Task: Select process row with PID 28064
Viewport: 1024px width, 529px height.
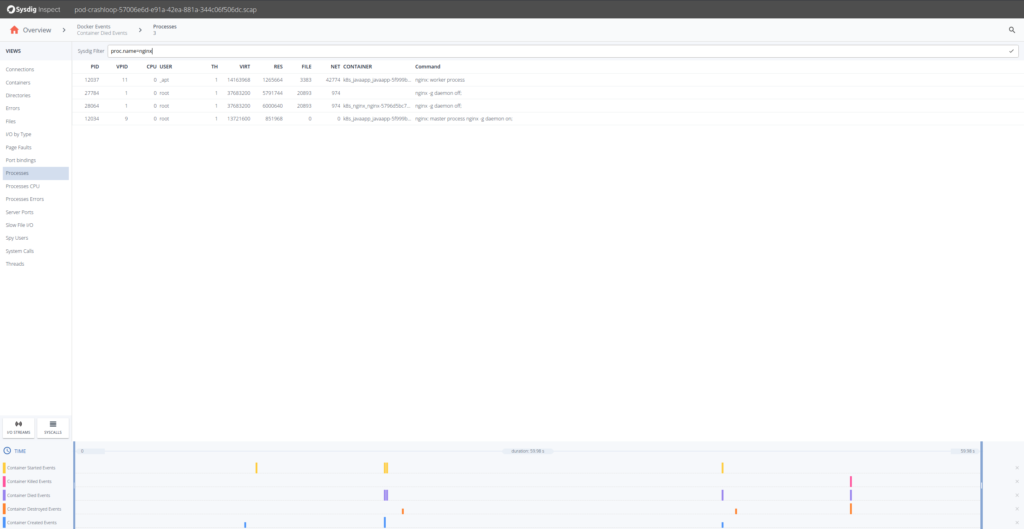Action: coord(548,105)
